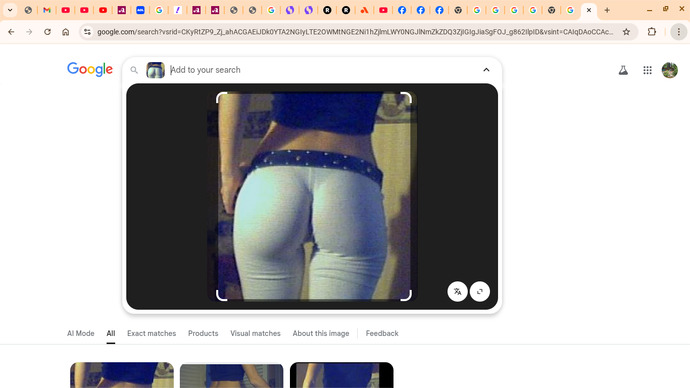Select the All results tab

tap(110, 333)
